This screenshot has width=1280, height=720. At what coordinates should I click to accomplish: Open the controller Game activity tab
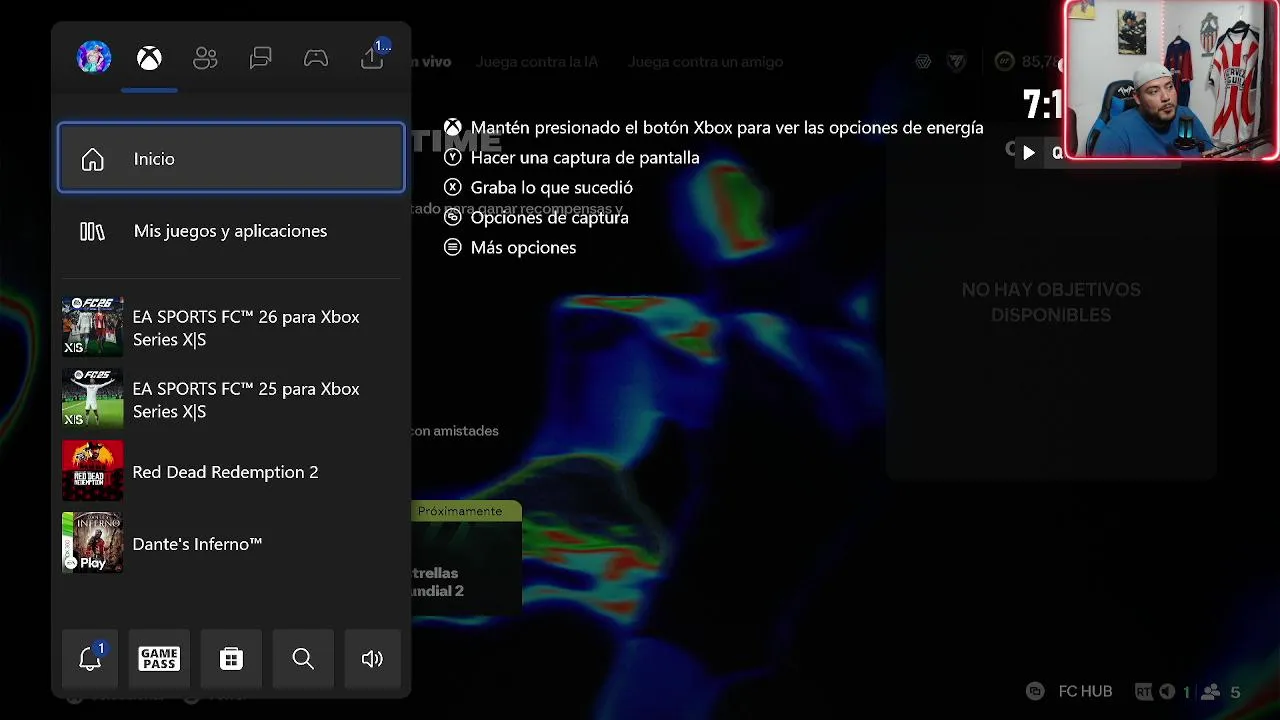click(x=316, y=59)
